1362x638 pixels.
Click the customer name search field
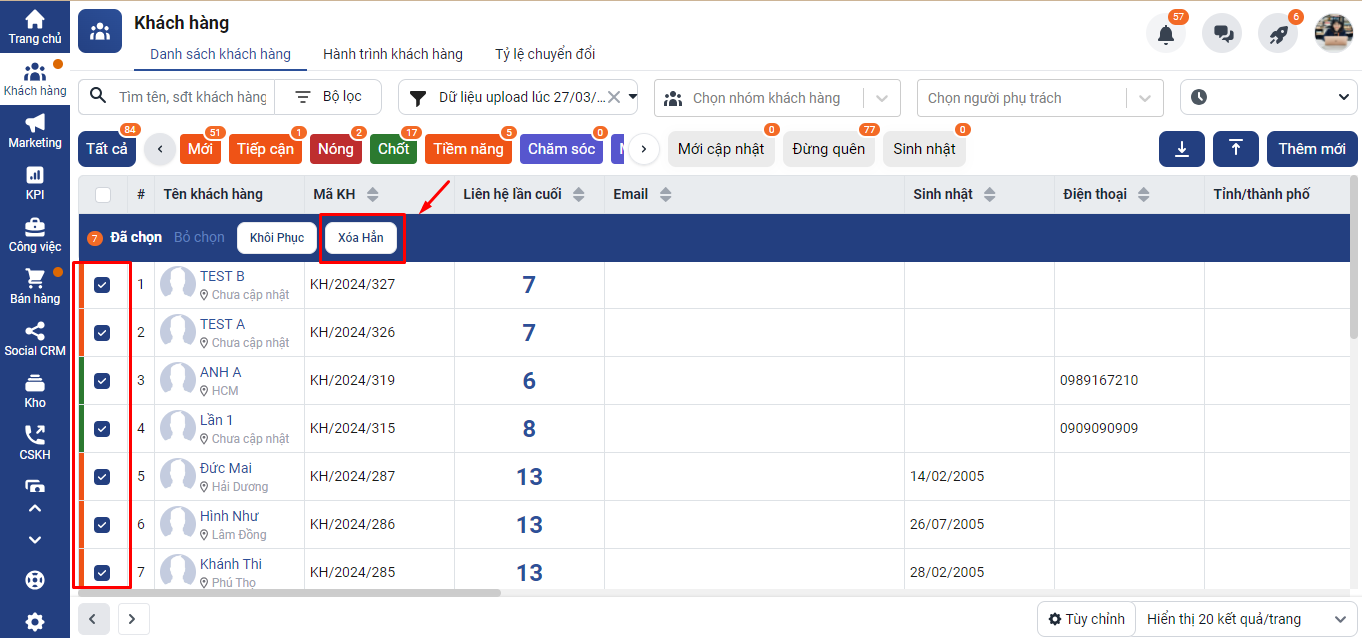tap(192, 97)
